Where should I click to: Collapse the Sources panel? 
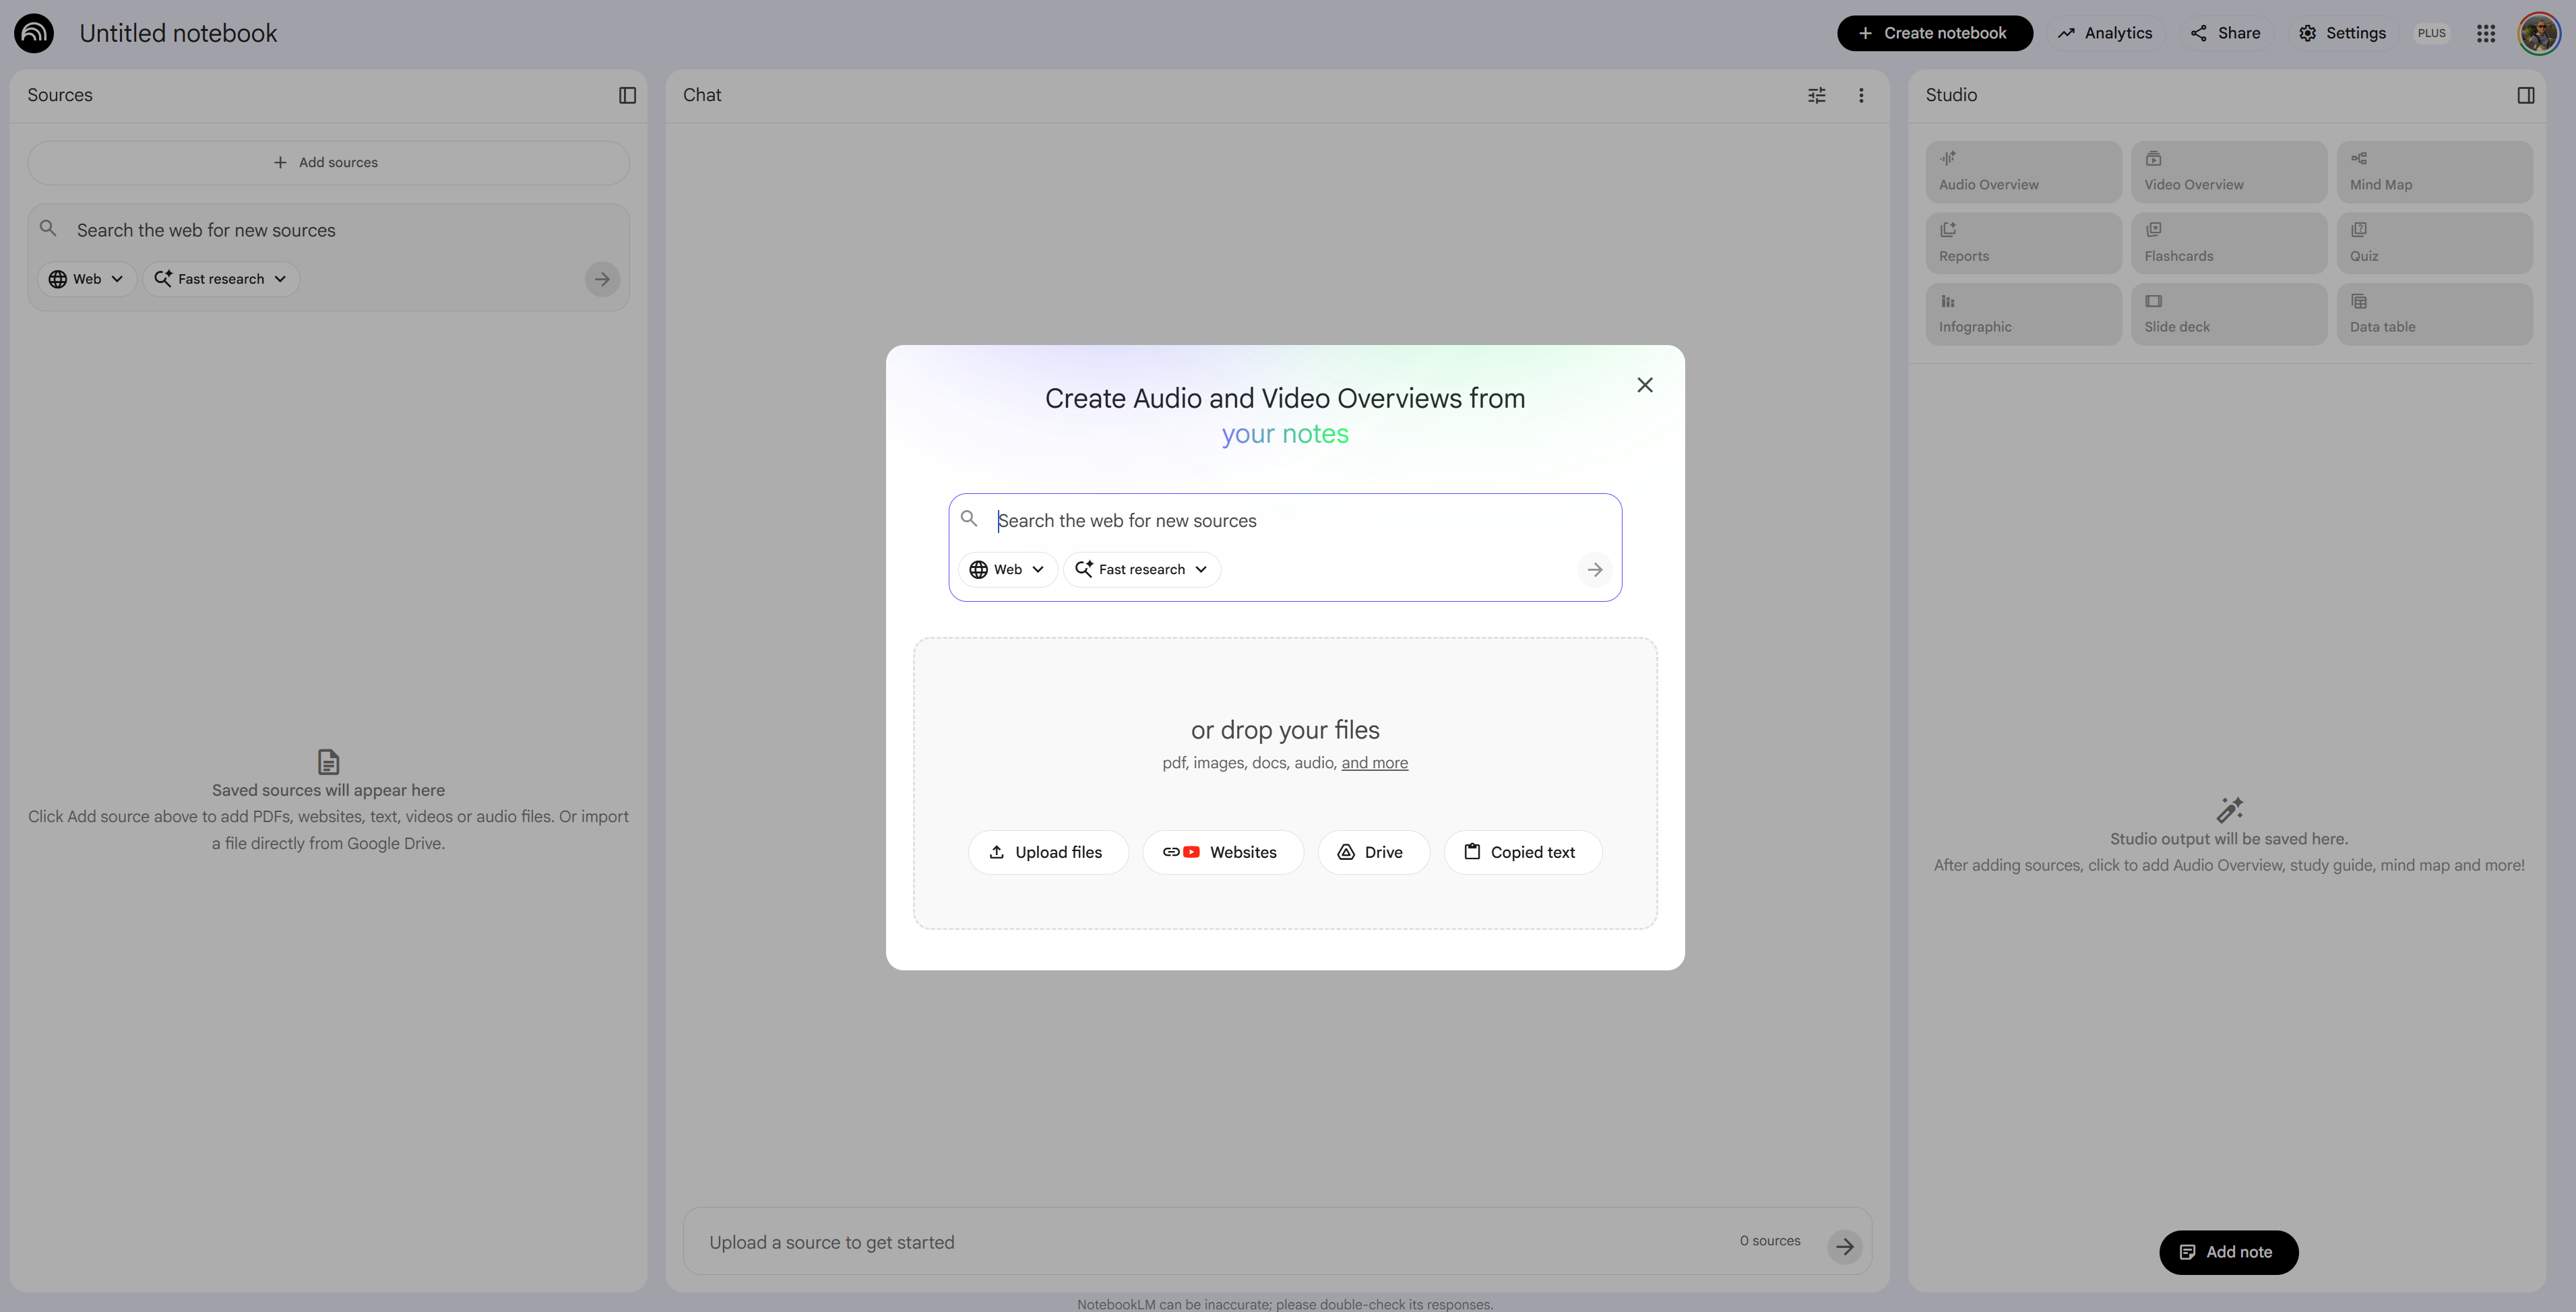pyautogui.click(x=627, y=95)
